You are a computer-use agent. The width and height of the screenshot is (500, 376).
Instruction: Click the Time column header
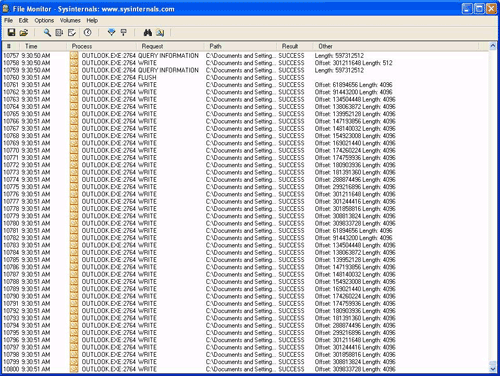pos(42,46)
